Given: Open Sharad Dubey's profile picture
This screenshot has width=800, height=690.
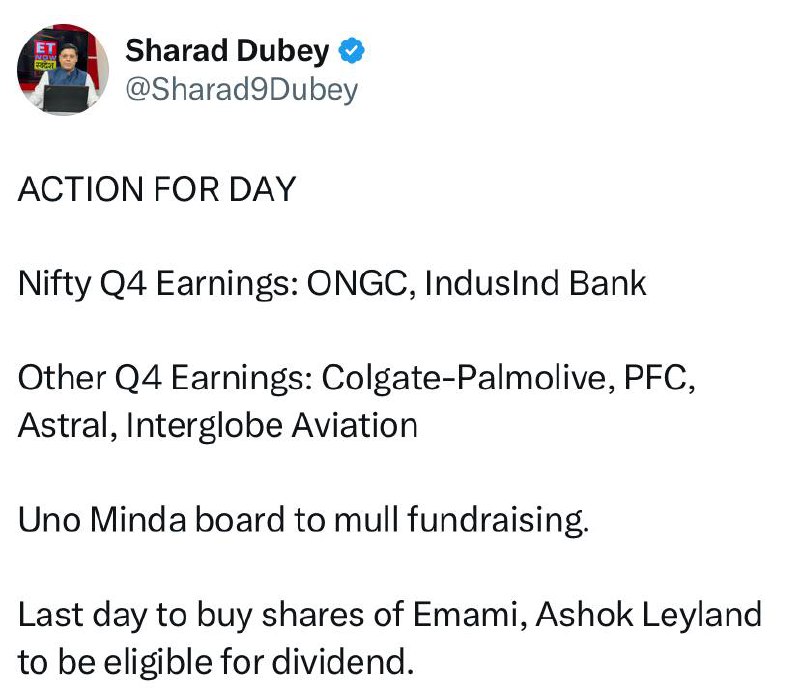Looking at the screenshot, I should tap(63, 70).
